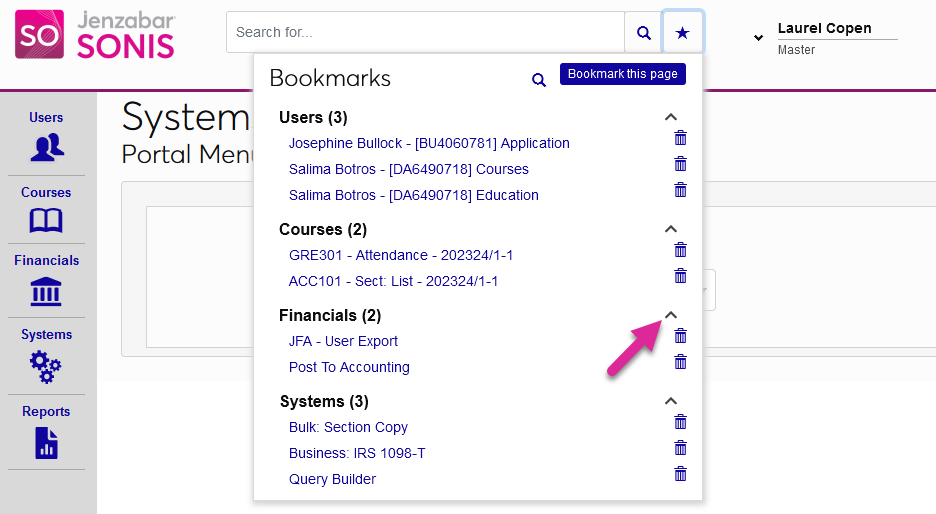Delete the Query Builder bookmark
Screen dimensions: 936x514
(681, 474)
